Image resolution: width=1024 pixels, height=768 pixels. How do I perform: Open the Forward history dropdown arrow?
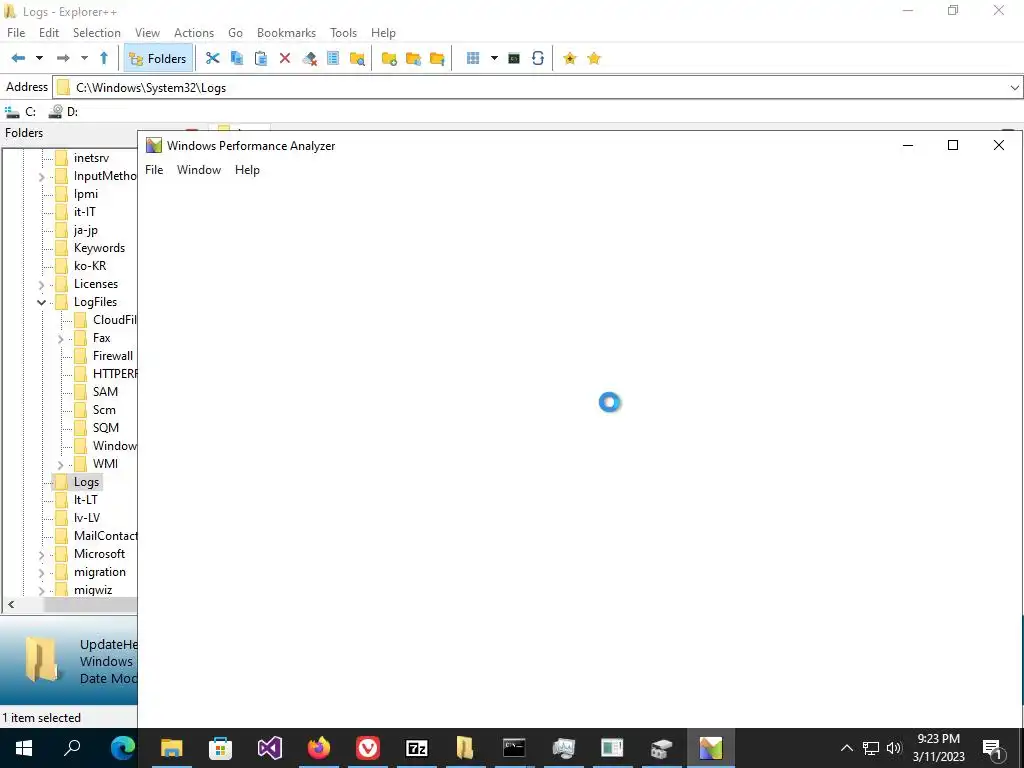coord(84,59)
